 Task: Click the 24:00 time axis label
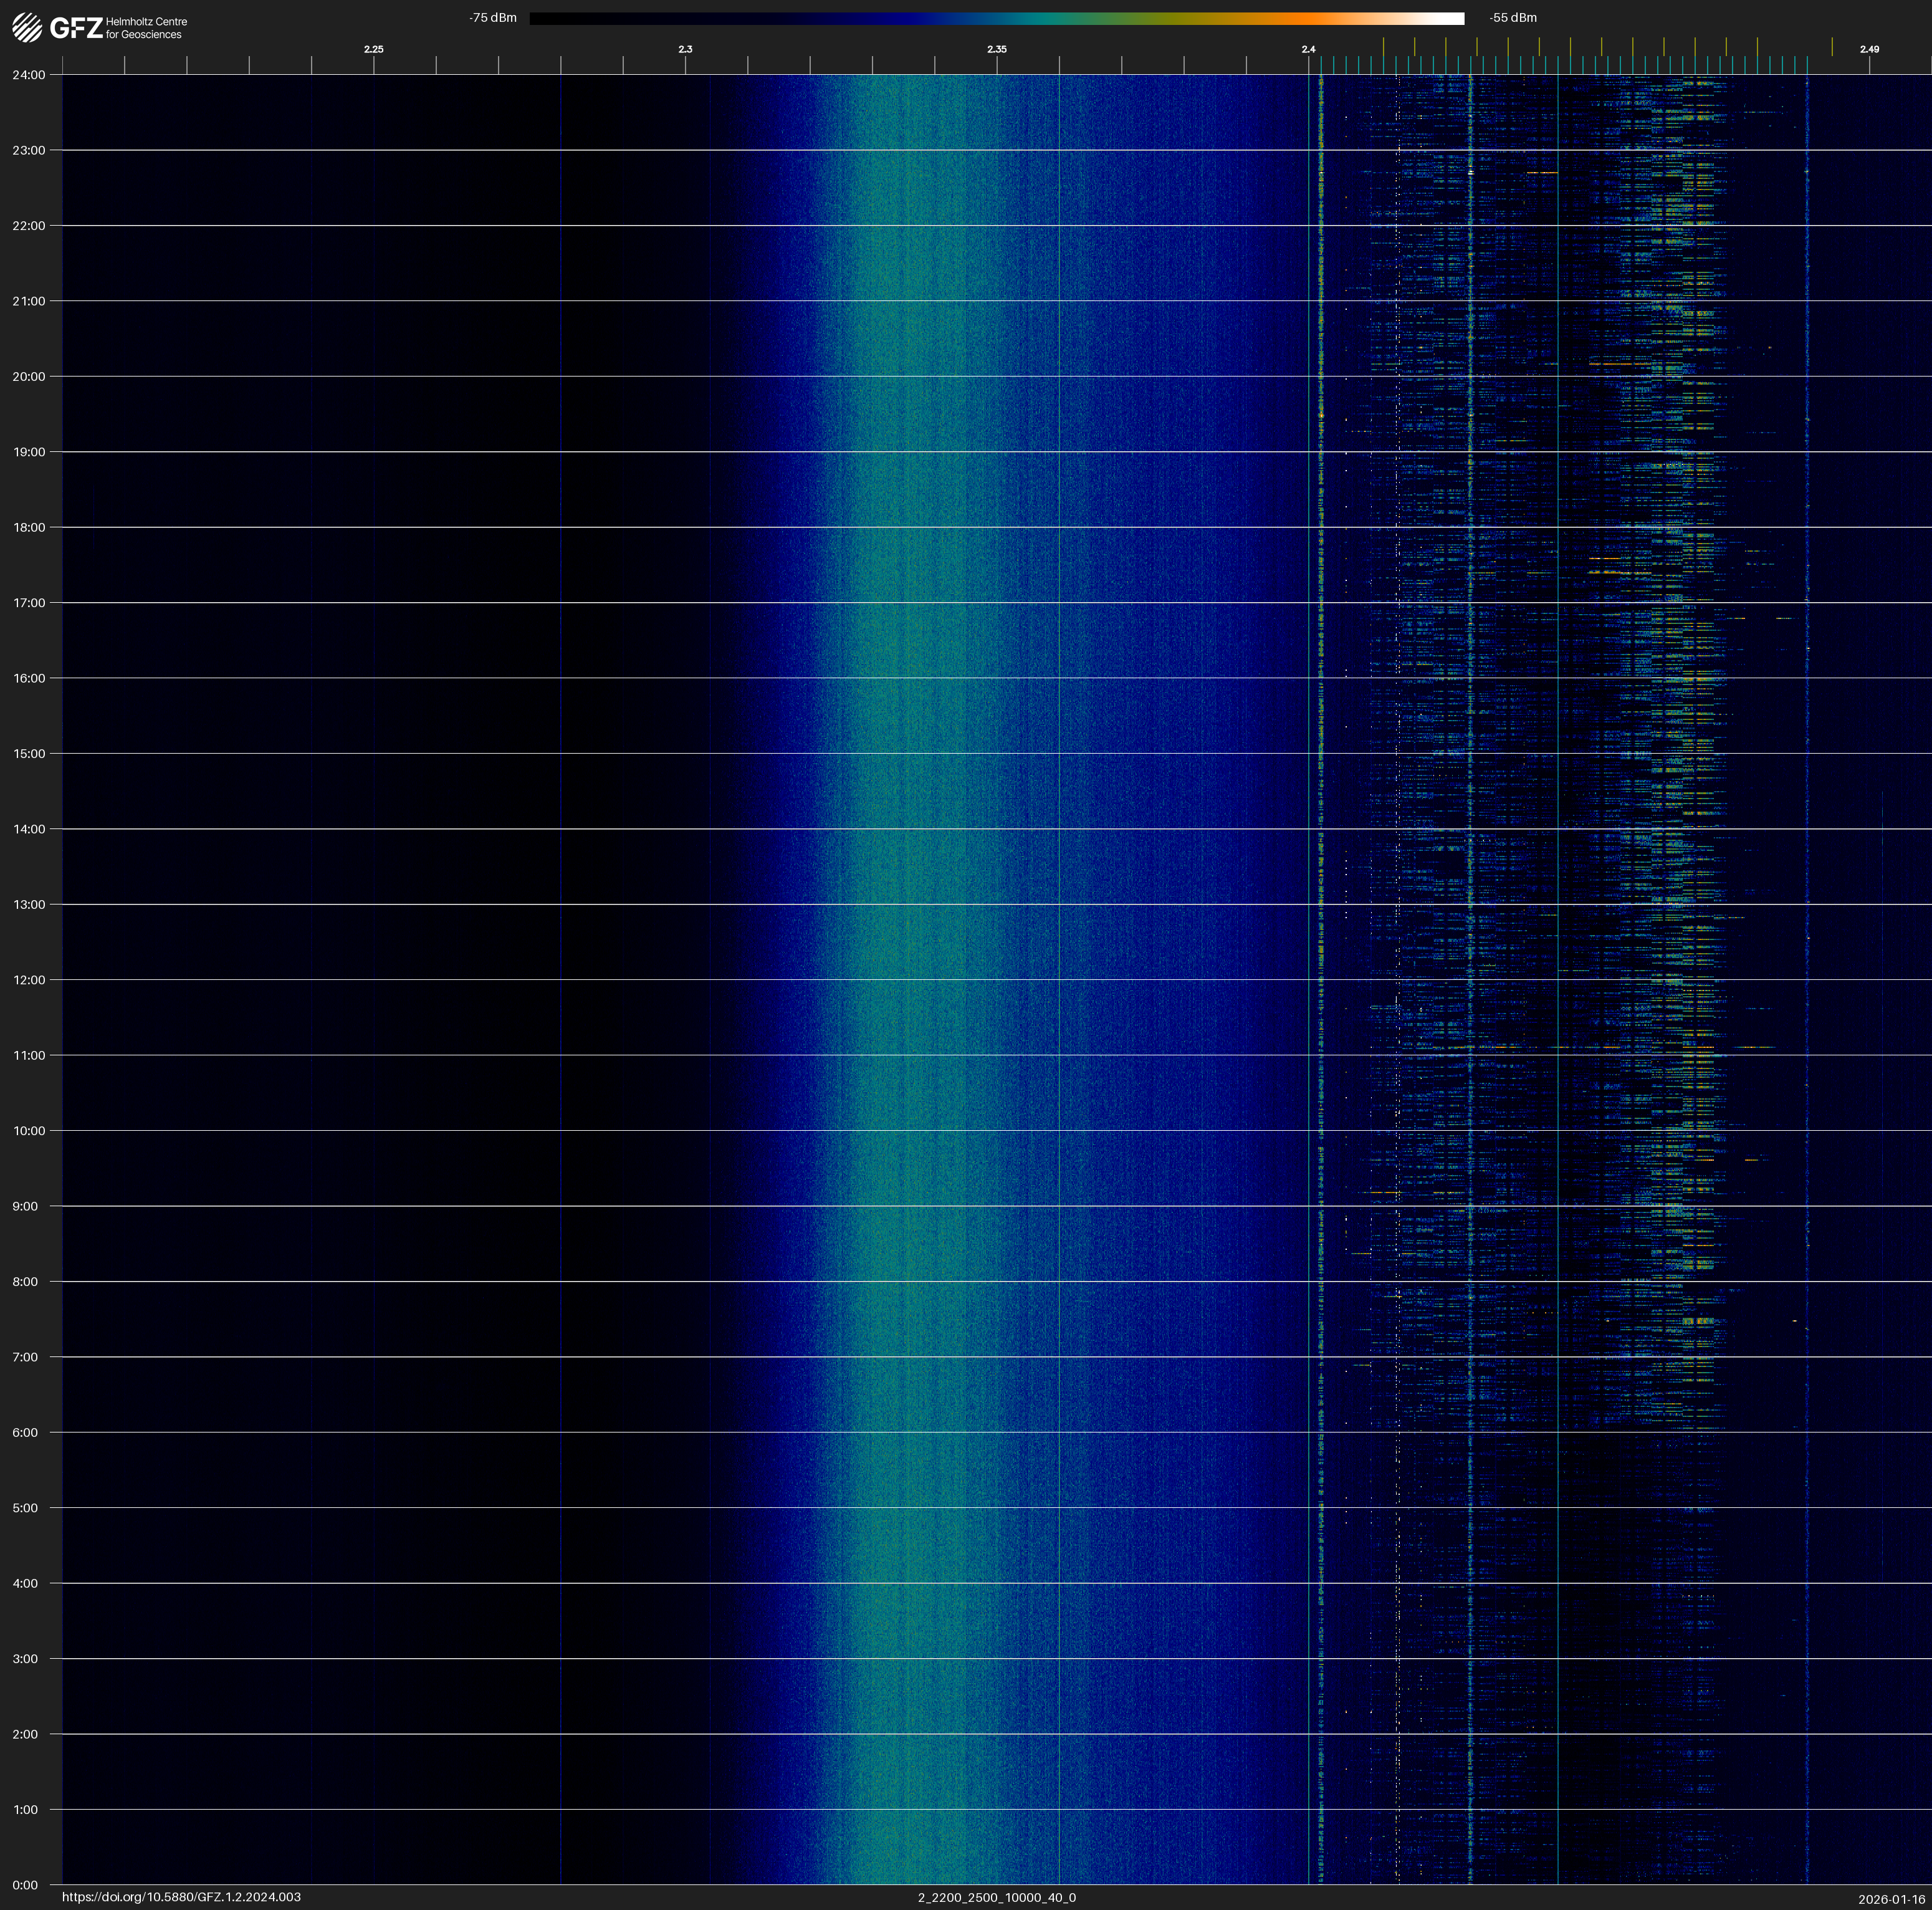(29, 75)
